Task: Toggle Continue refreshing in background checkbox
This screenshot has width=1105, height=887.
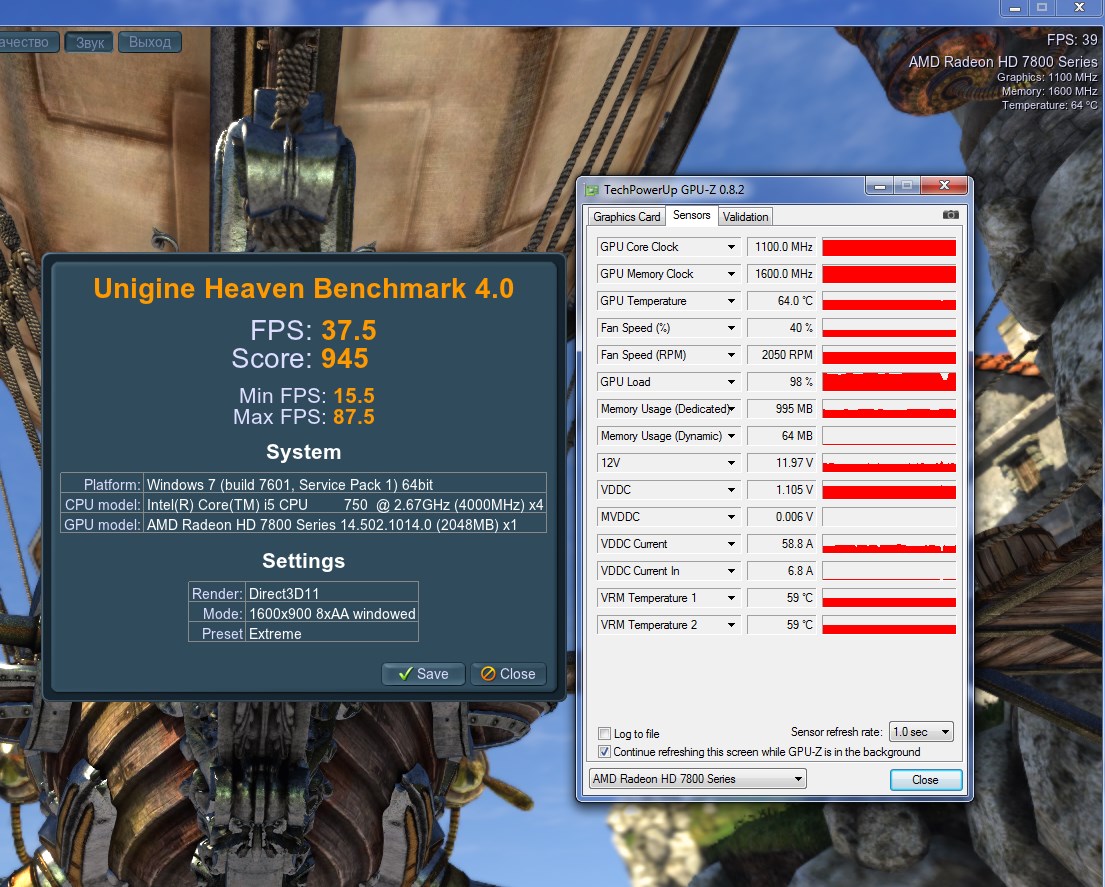Action: tap(604, 752)
